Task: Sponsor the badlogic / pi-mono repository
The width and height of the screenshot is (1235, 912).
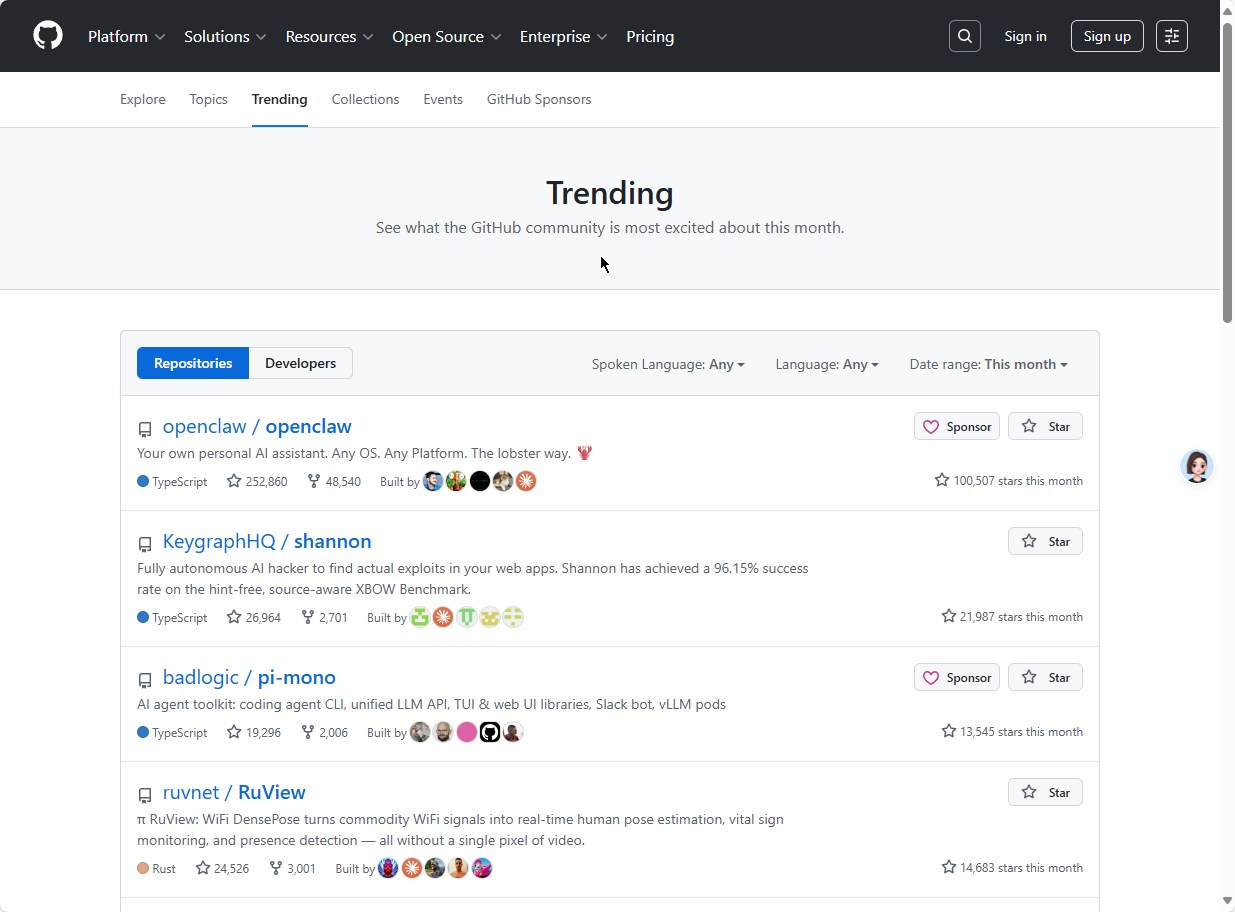Action: pyautogui.click(x=956, y=677)
